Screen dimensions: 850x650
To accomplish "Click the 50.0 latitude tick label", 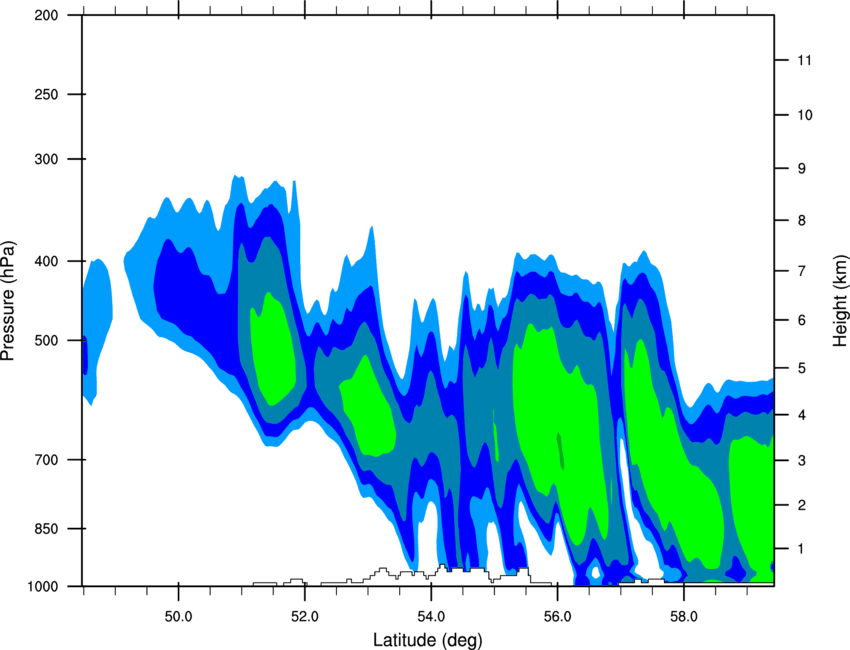I will (x=178, y=617).
